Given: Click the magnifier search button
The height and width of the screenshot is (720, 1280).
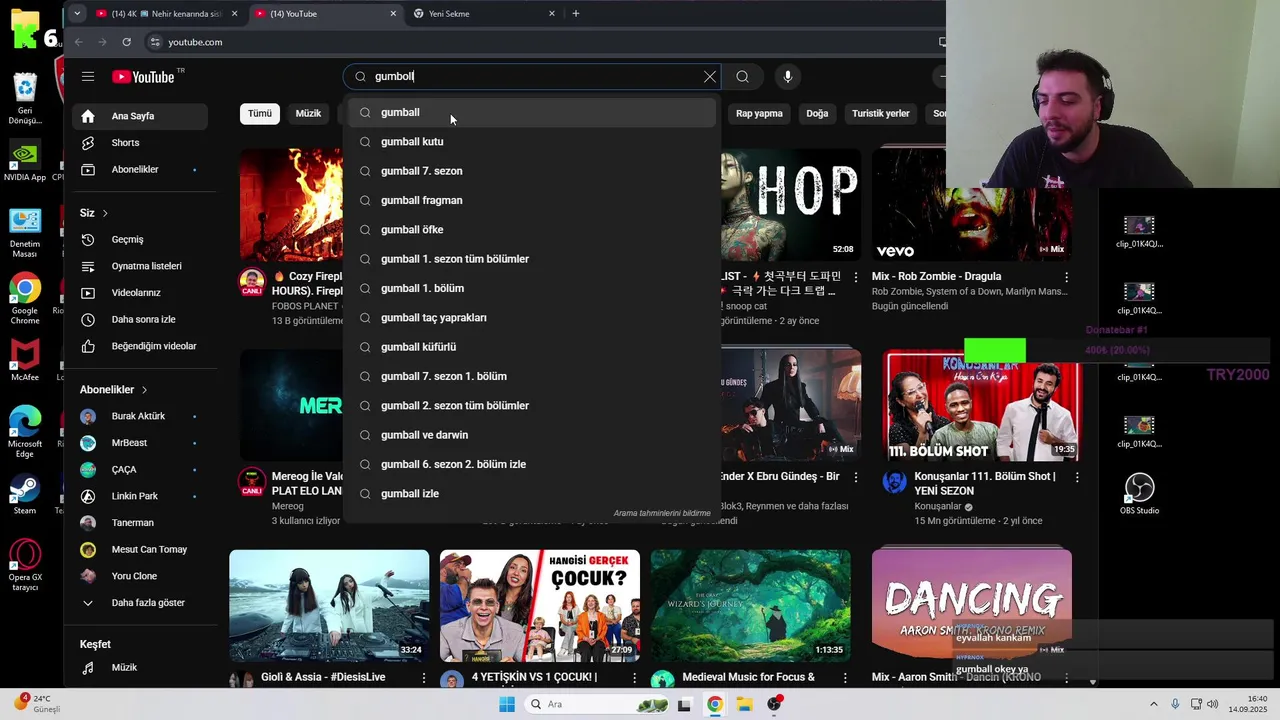Looking at the screenshot, I should point(742,77).
